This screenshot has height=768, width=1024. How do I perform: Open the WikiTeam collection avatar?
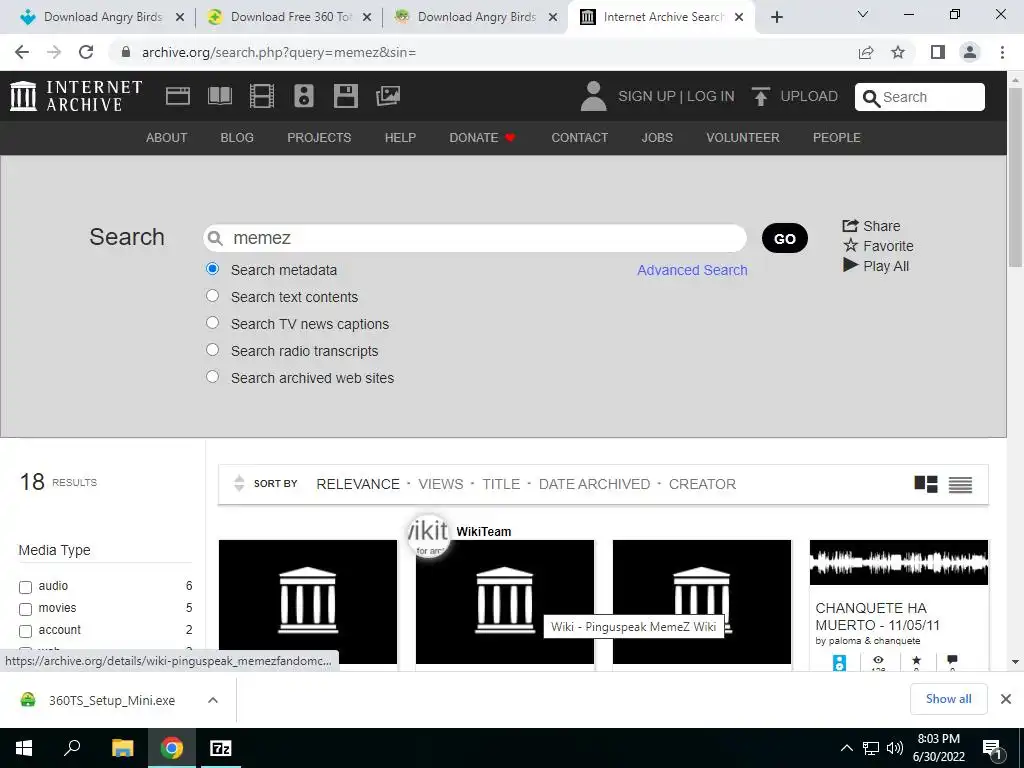tap(428, 536)
